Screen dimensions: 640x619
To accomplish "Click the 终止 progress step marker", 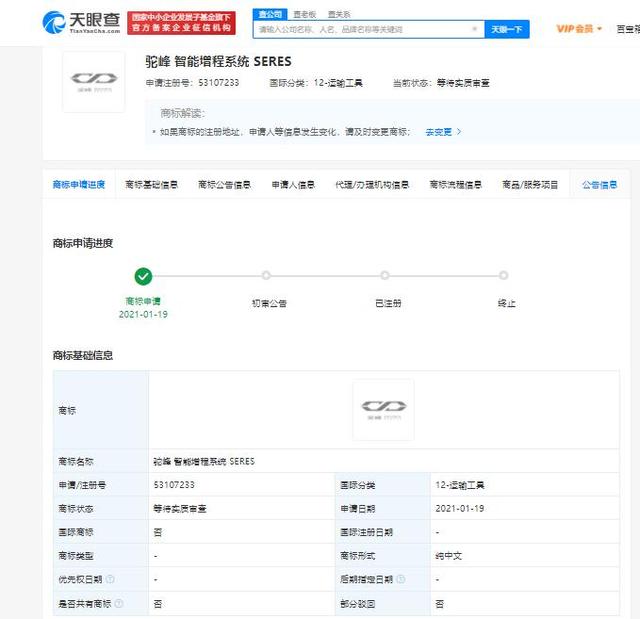I will 504,275.
